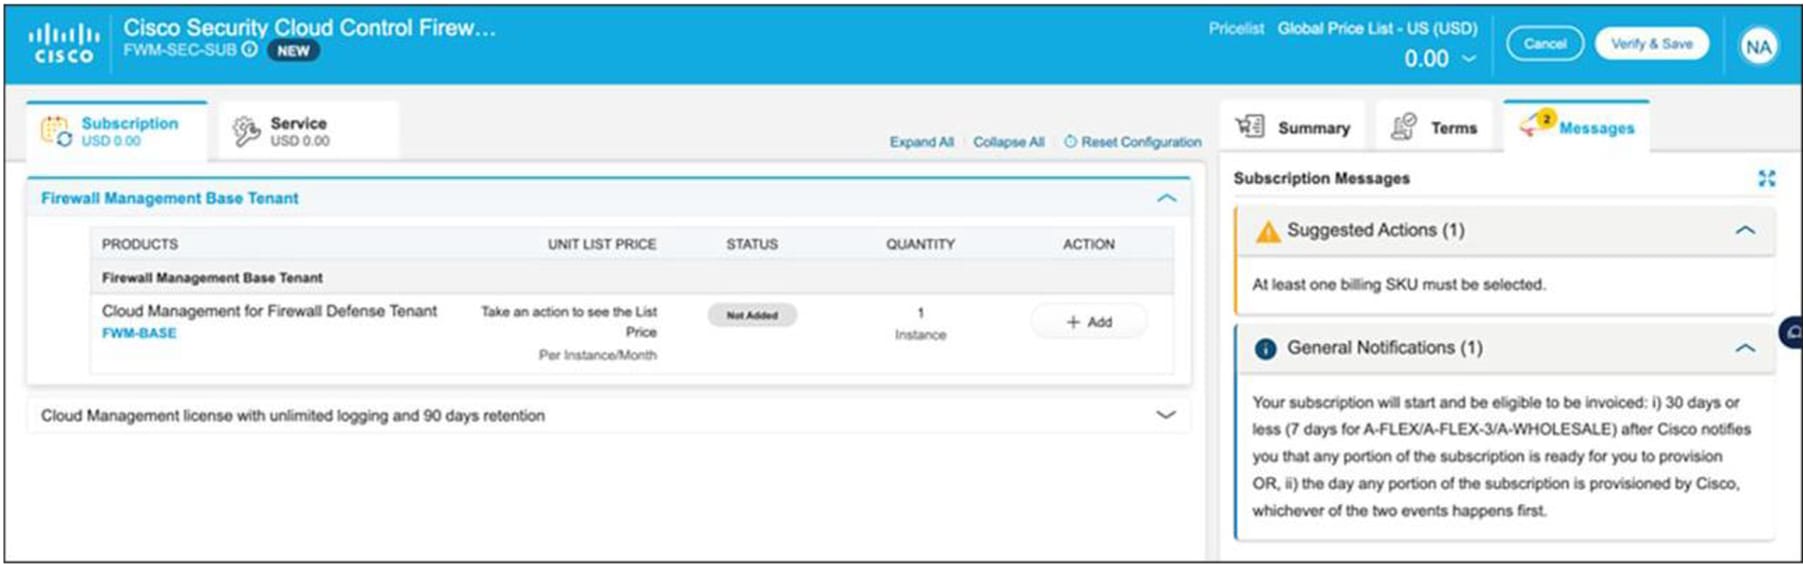Click the Suggested Actions warning triangle icon

[x=1267, y=232]
